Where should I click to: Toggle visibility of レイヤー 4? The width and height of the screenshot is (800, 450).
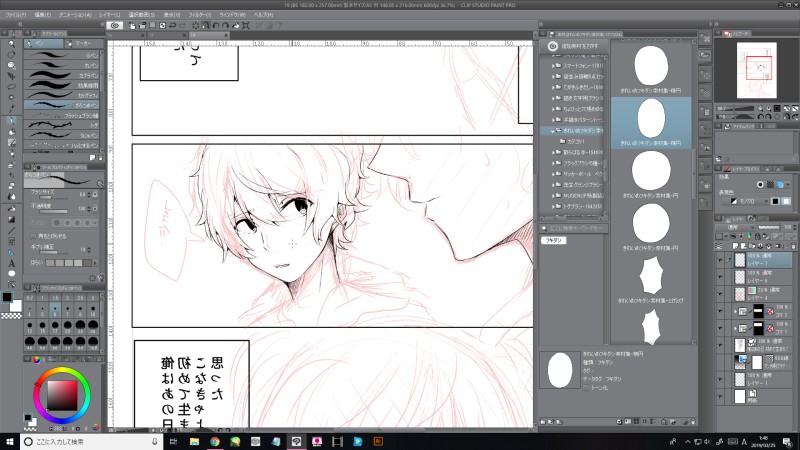pos(720,294)
